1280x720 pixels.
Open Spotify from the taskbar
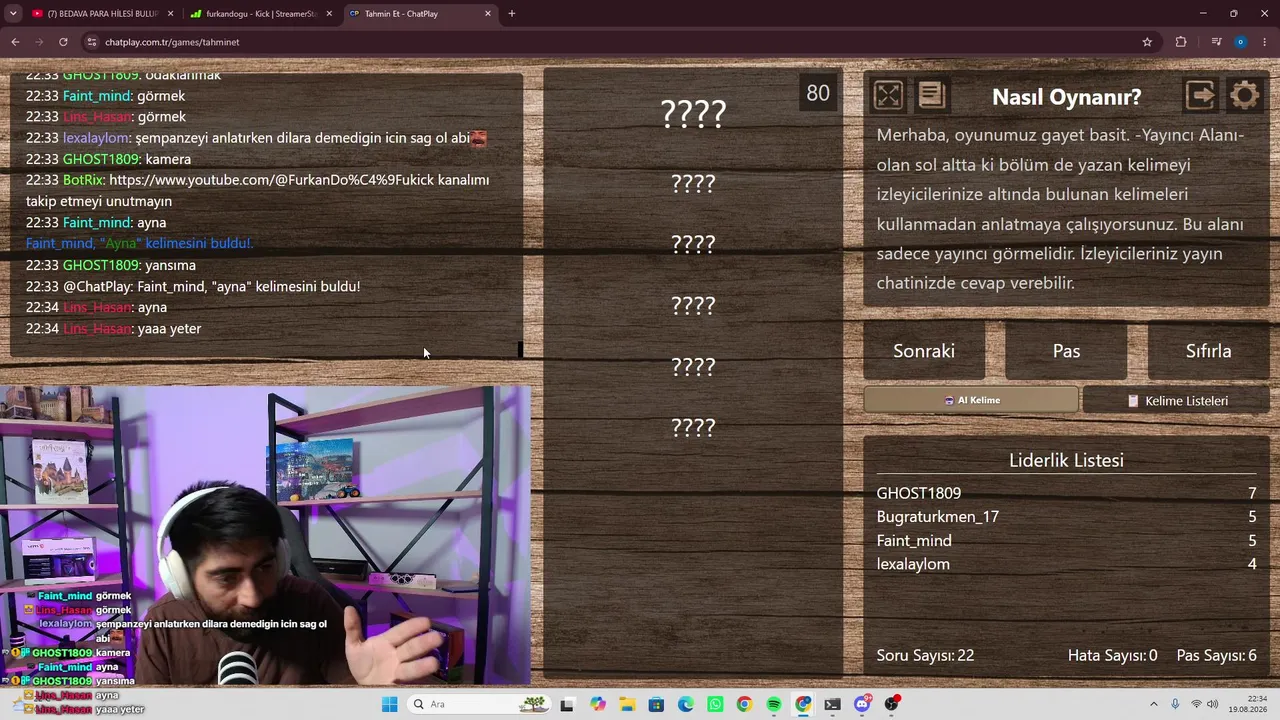[x=774, y=704]
